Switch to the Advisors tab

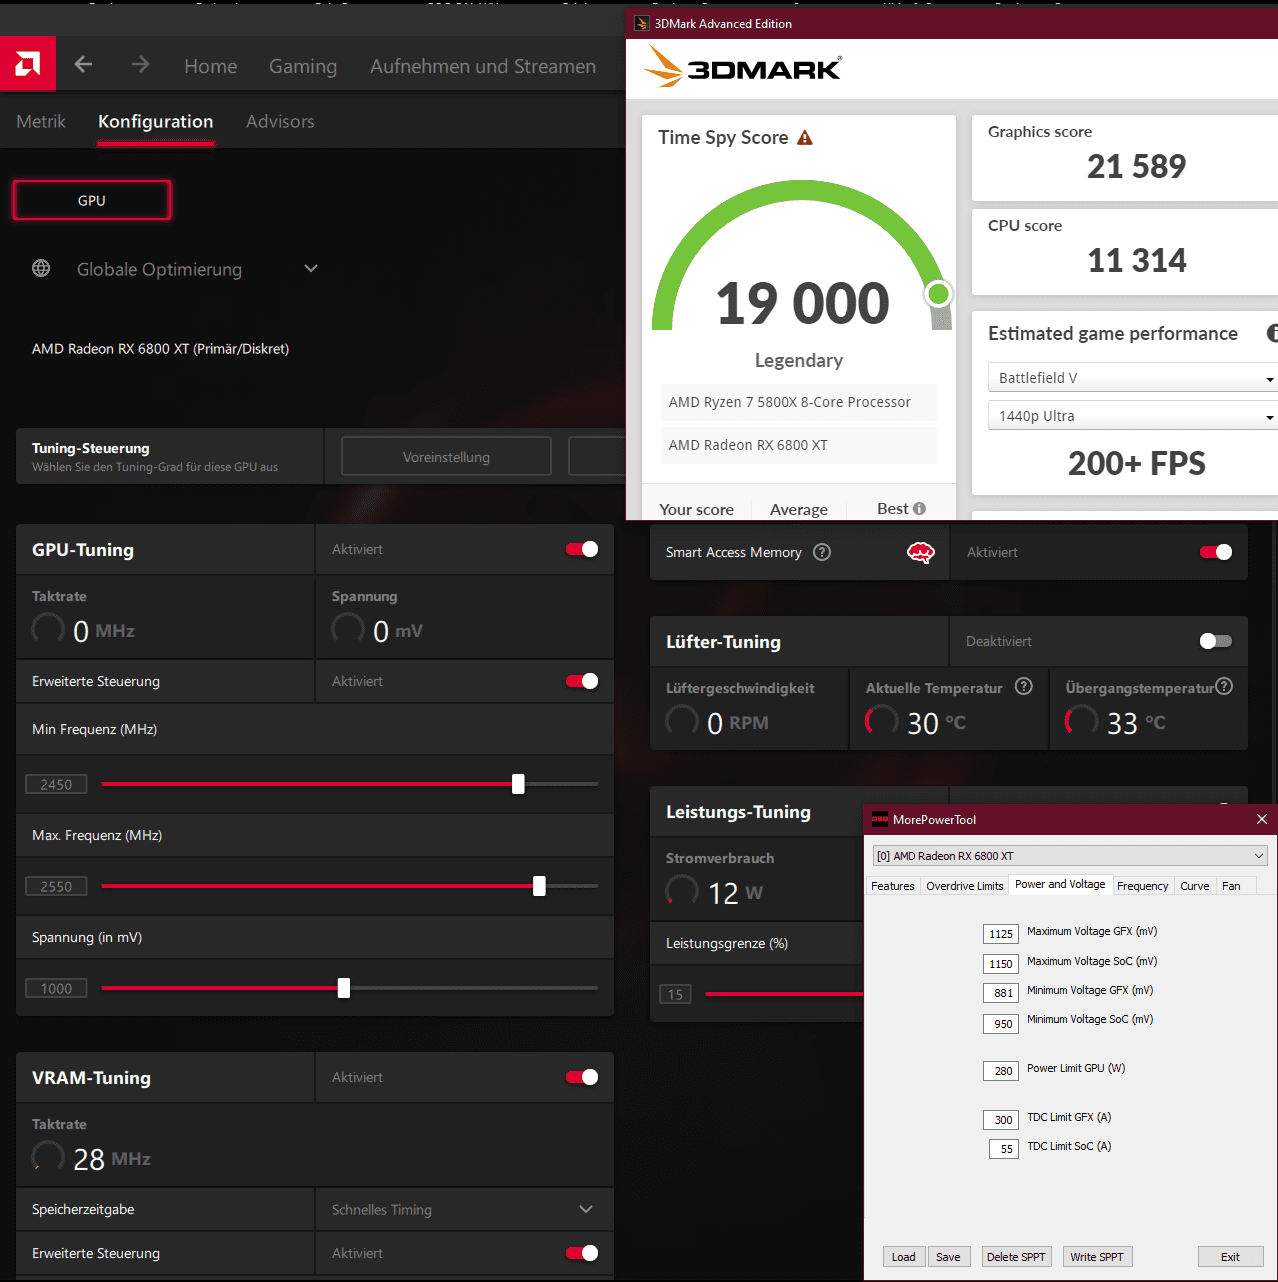coord(280,121)
